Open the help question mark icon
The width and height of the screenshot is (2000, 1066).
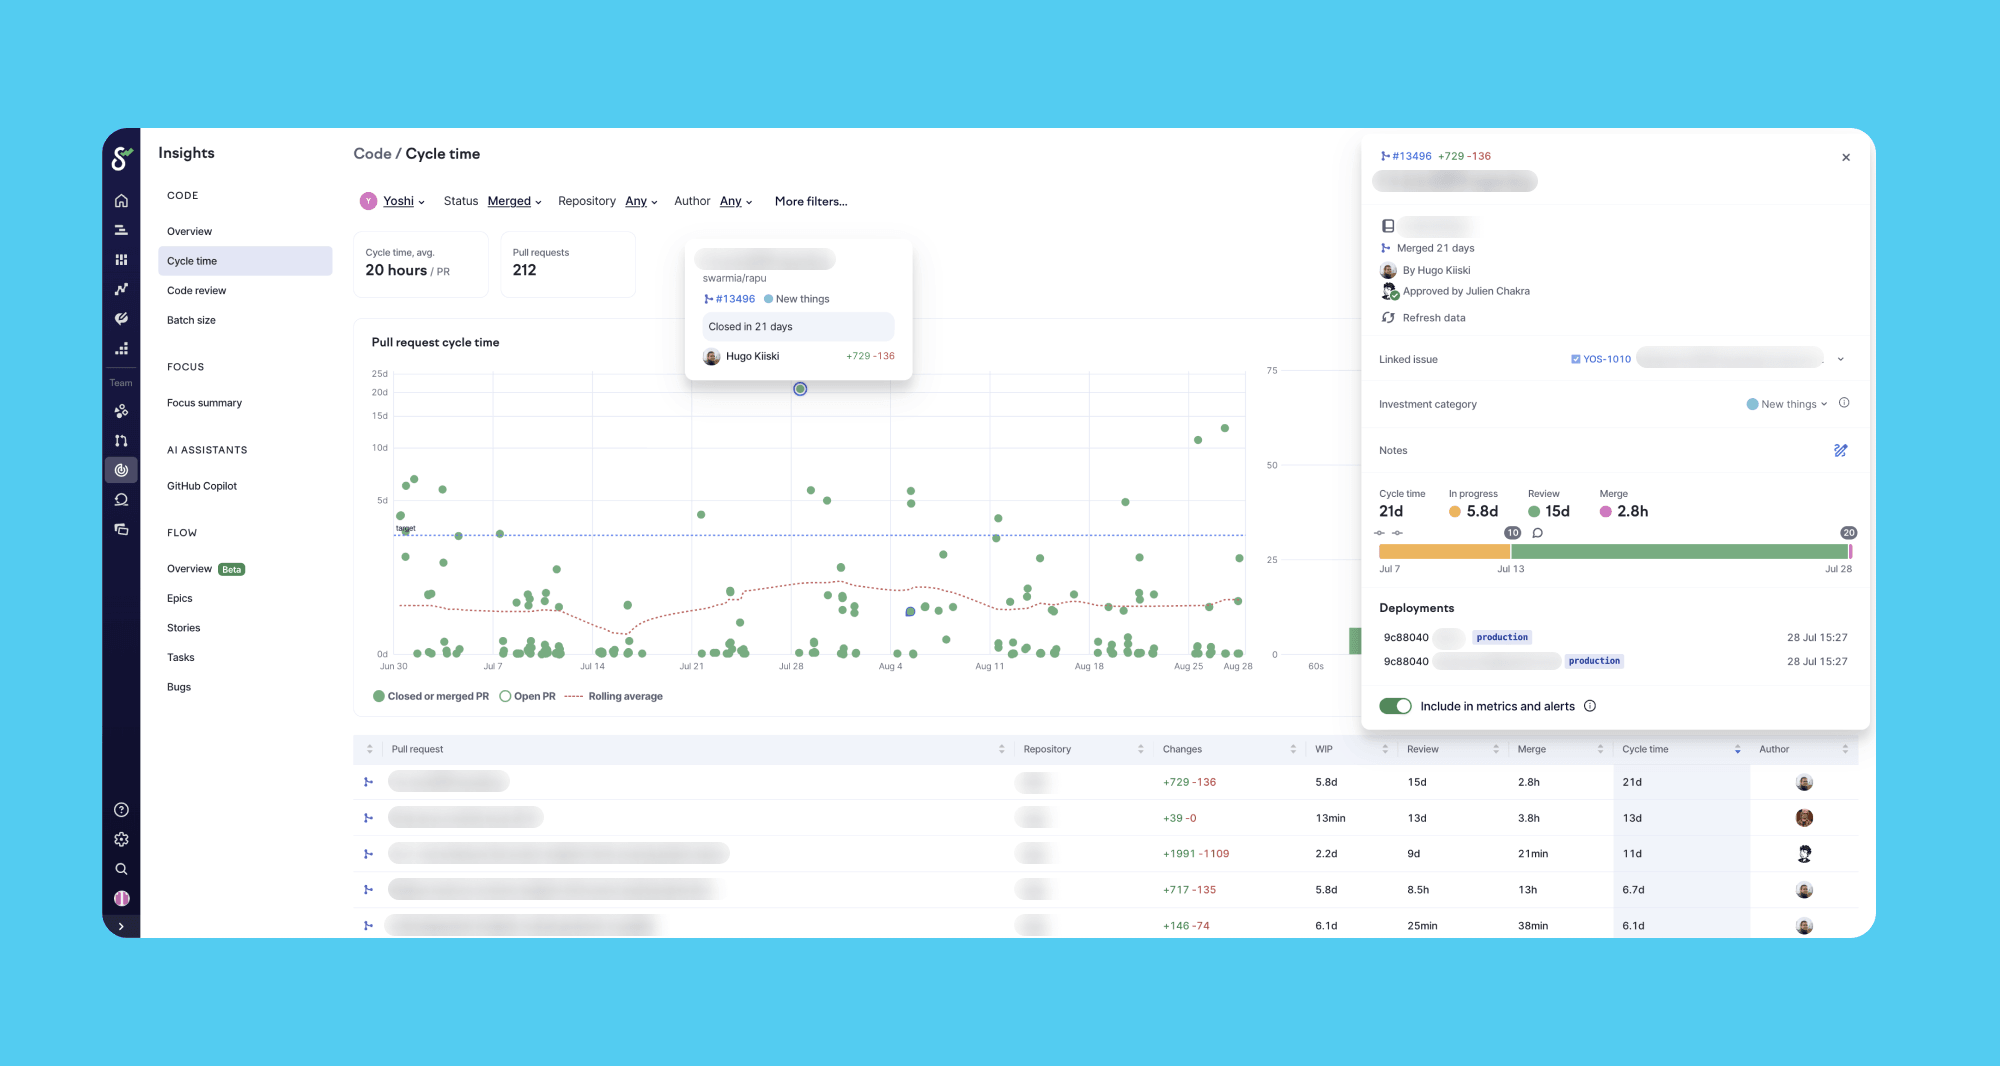pos(121,810)
